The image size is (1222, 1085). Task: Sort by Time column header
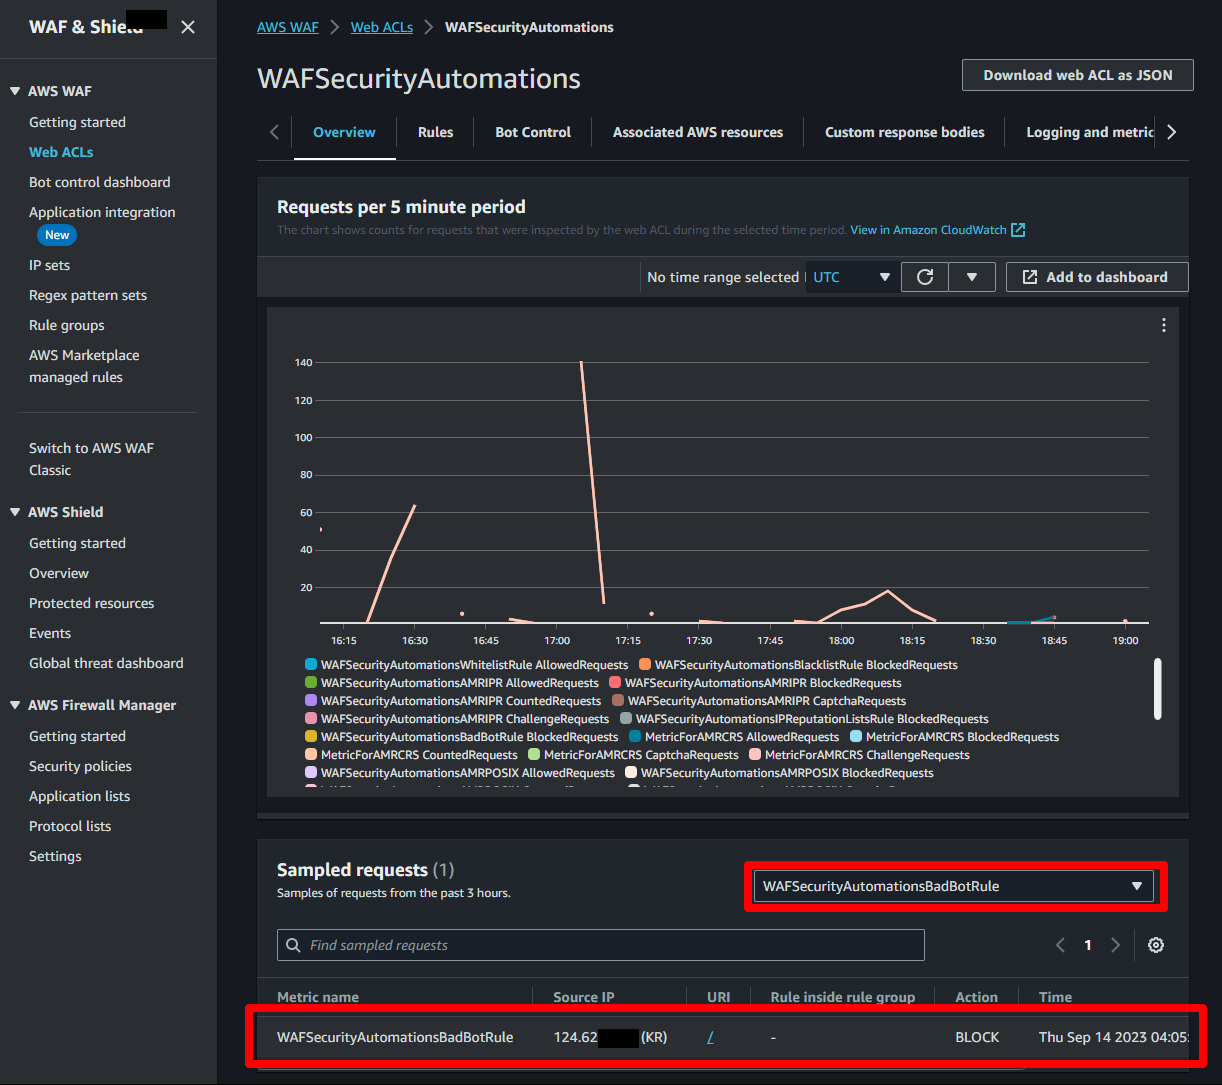1055,997
